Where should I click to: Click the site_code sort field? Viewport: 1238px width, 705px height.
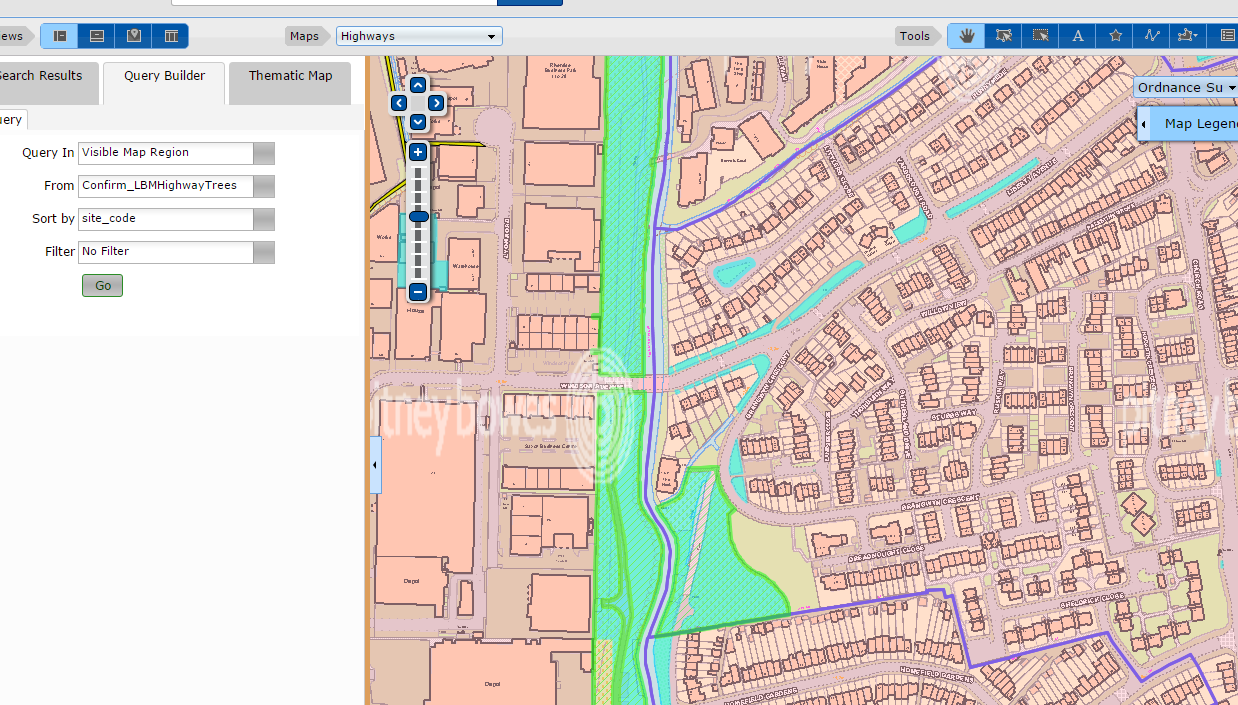pyautogui.click(x=166, y=219)
